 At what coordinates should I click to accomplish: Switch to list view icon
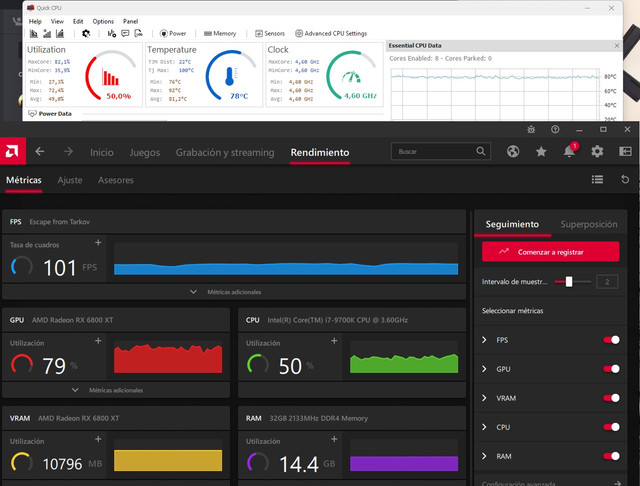(597, 179)
